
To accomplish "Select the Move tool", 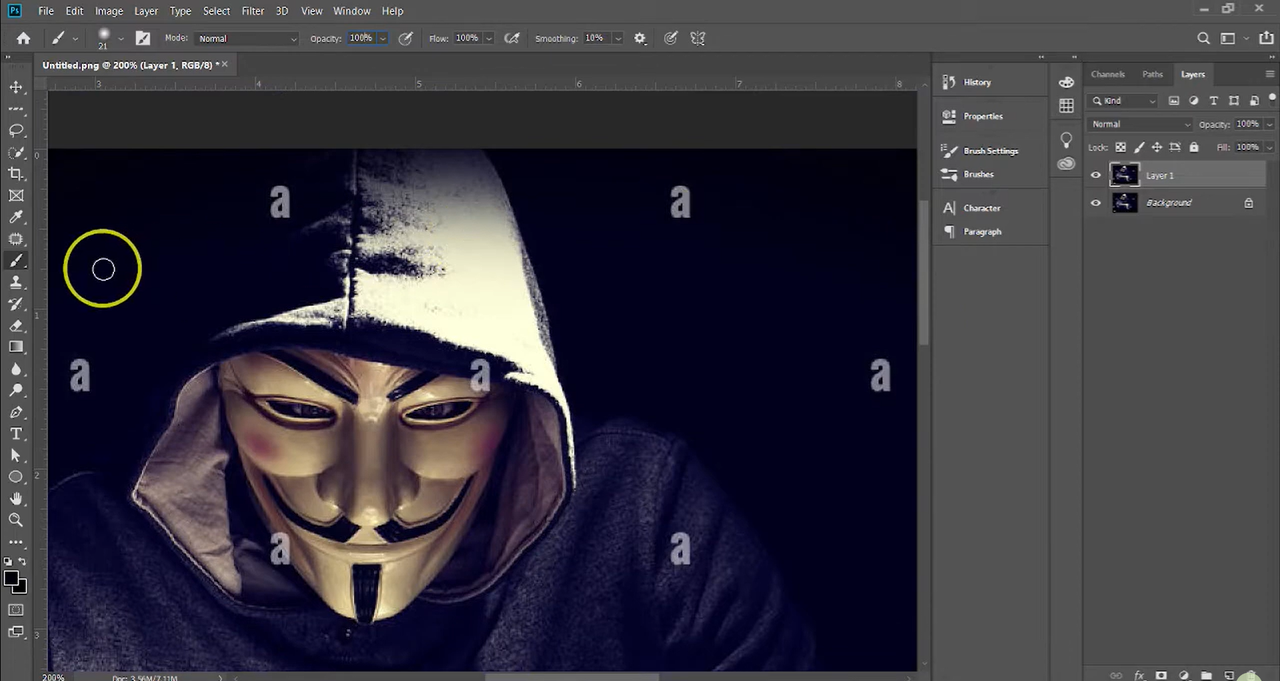I will (16, 88).
